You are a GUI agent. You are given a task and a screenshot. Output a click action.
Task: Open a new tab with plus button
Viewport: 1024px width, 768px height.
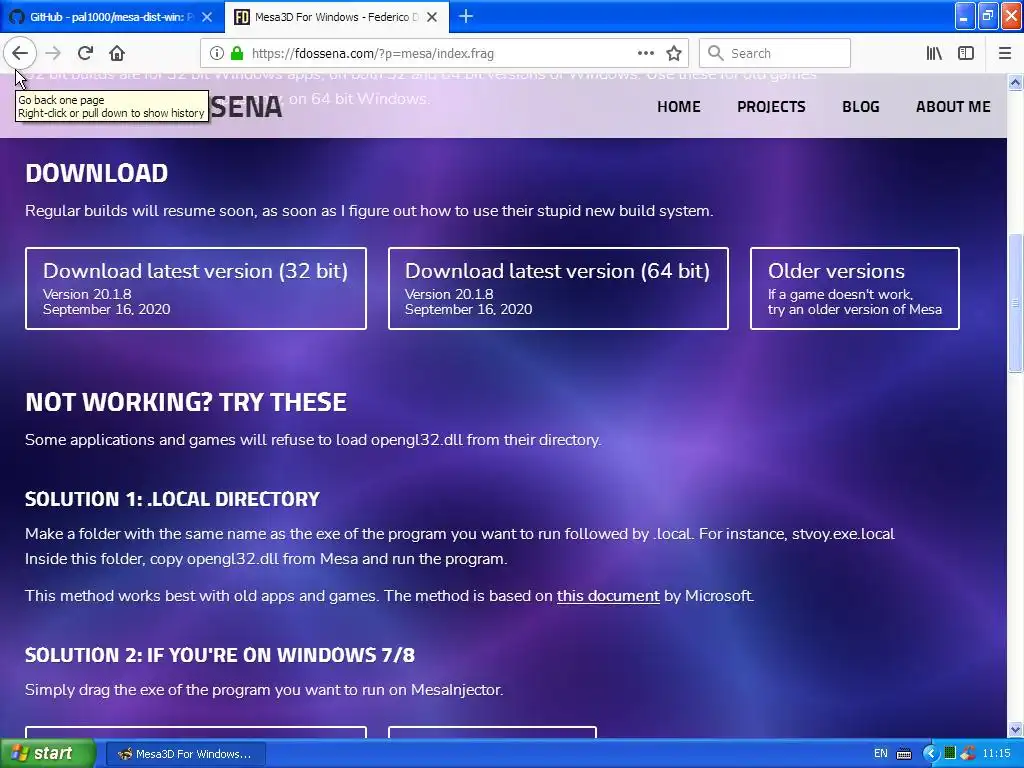[466, 16]
